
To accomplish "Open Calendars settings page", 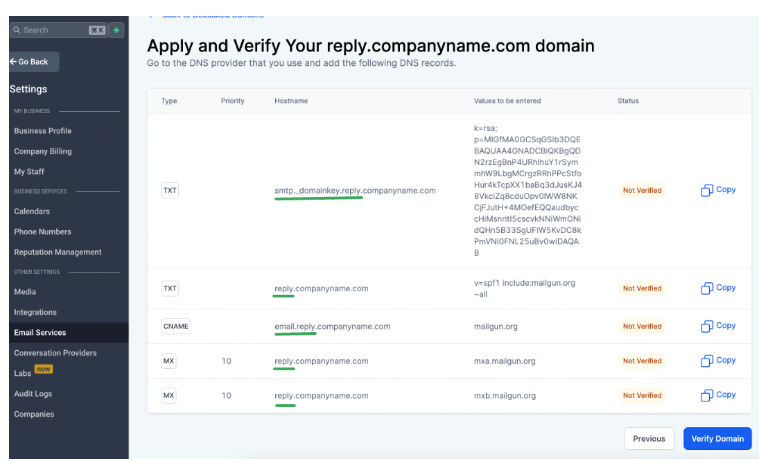I will point(32,211).
